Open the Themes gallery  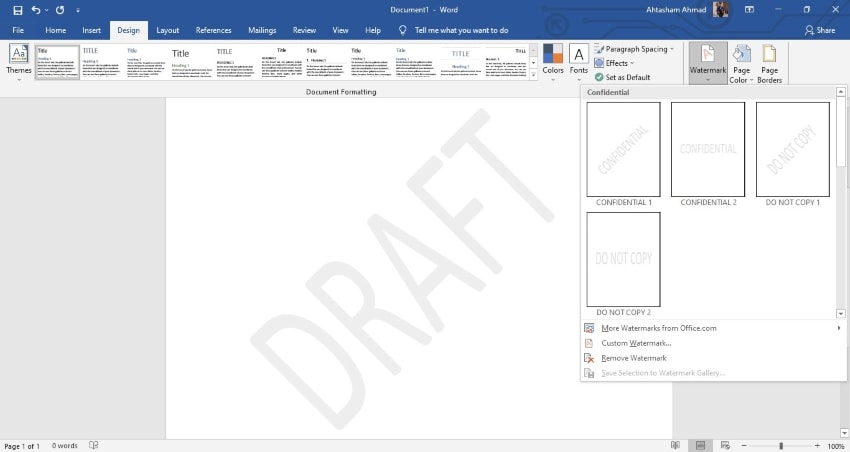pyautogui.click(x=19, y=63)
